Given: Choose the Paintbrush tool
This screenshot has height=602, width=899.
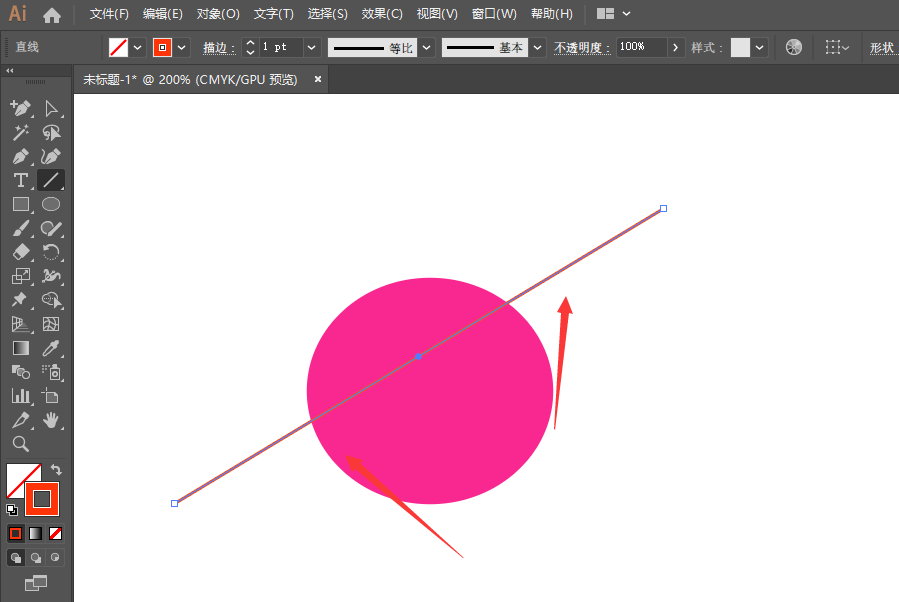Looking at the screenshot, I should [x=20, y=228].
